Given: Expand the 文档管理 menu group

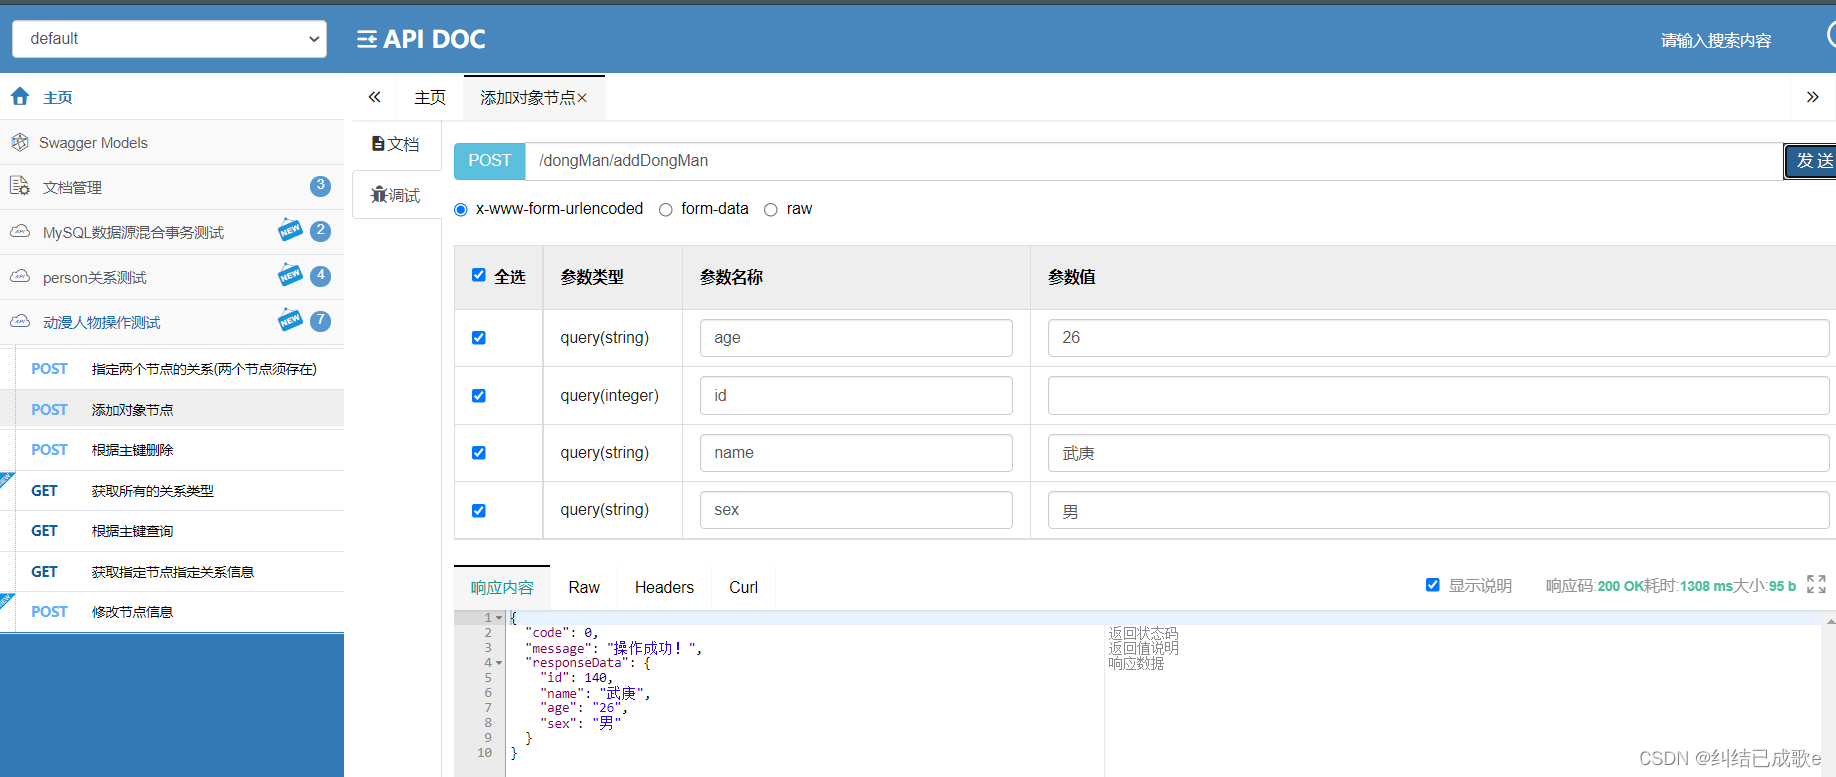Looking at the screenshot, I should point(172,187).
